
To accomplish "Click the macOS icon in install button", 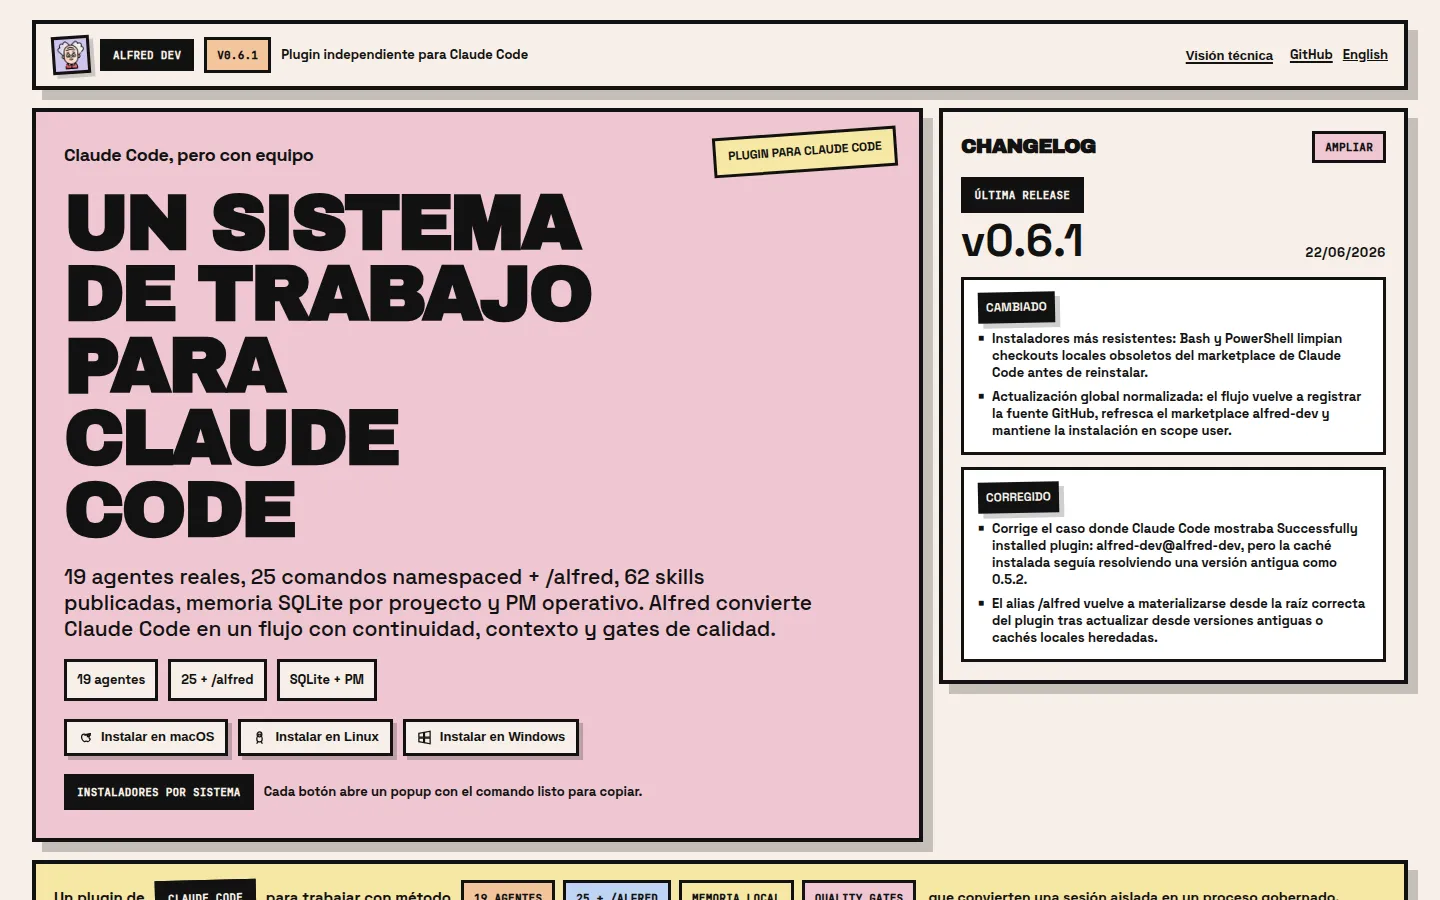I will click(x=86, y=737).
